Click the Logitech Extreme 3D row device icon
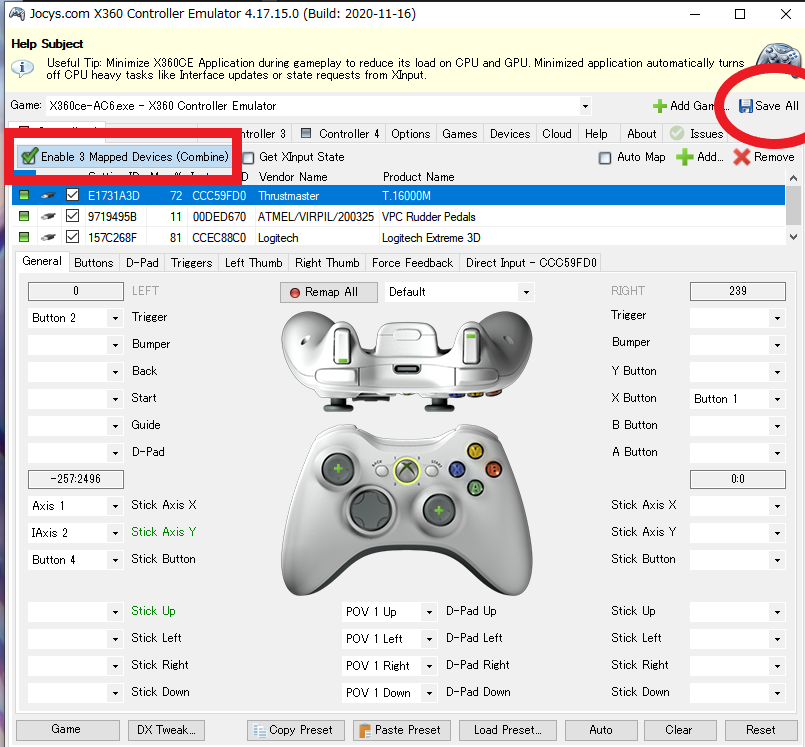The image size is (805, 747). click(x=48, y=238)
